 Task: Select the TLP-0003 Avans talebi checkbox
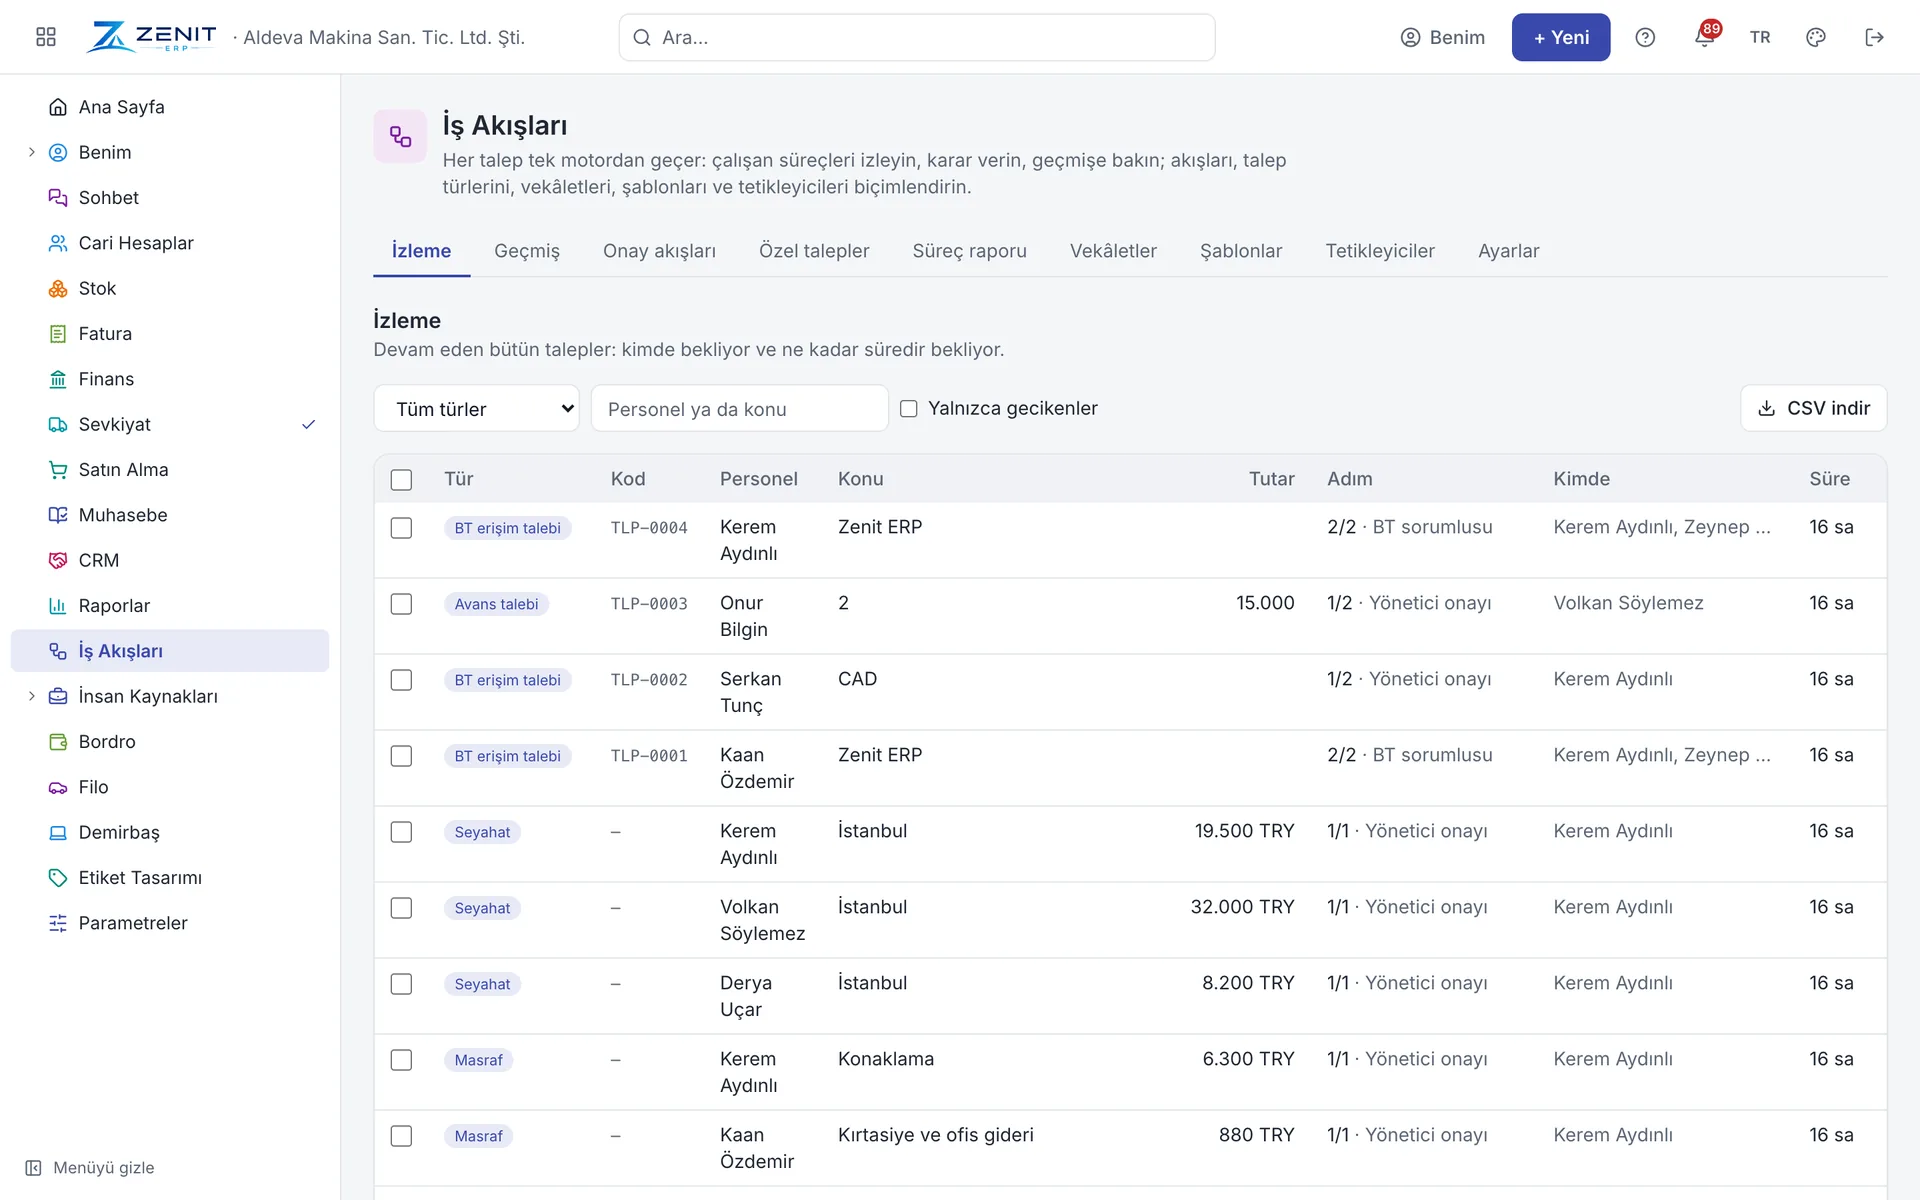coord(401,604)
